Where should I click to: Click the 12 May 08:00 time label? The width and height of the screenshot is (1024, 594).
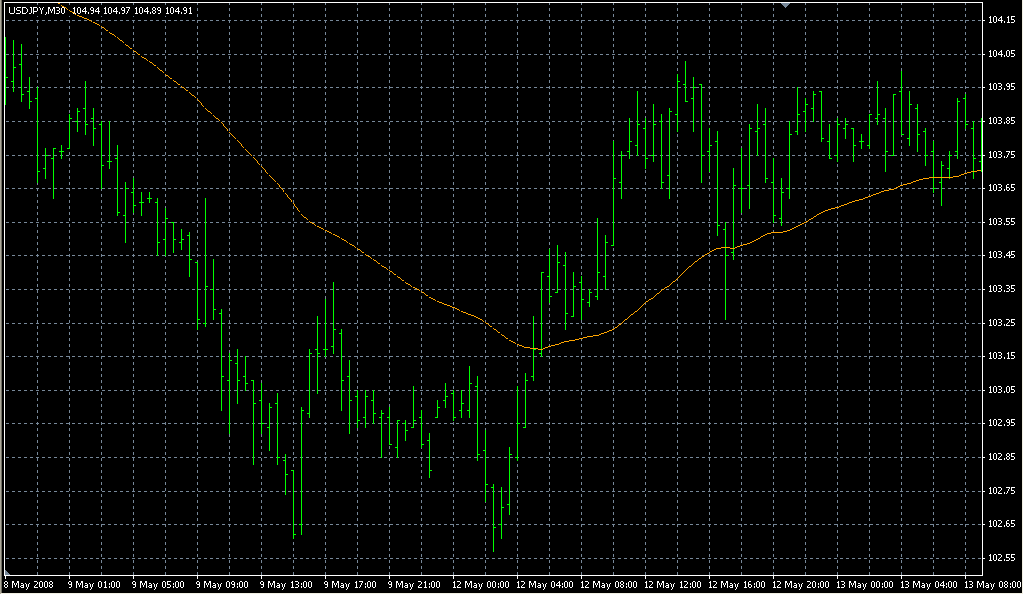[608, 583]
